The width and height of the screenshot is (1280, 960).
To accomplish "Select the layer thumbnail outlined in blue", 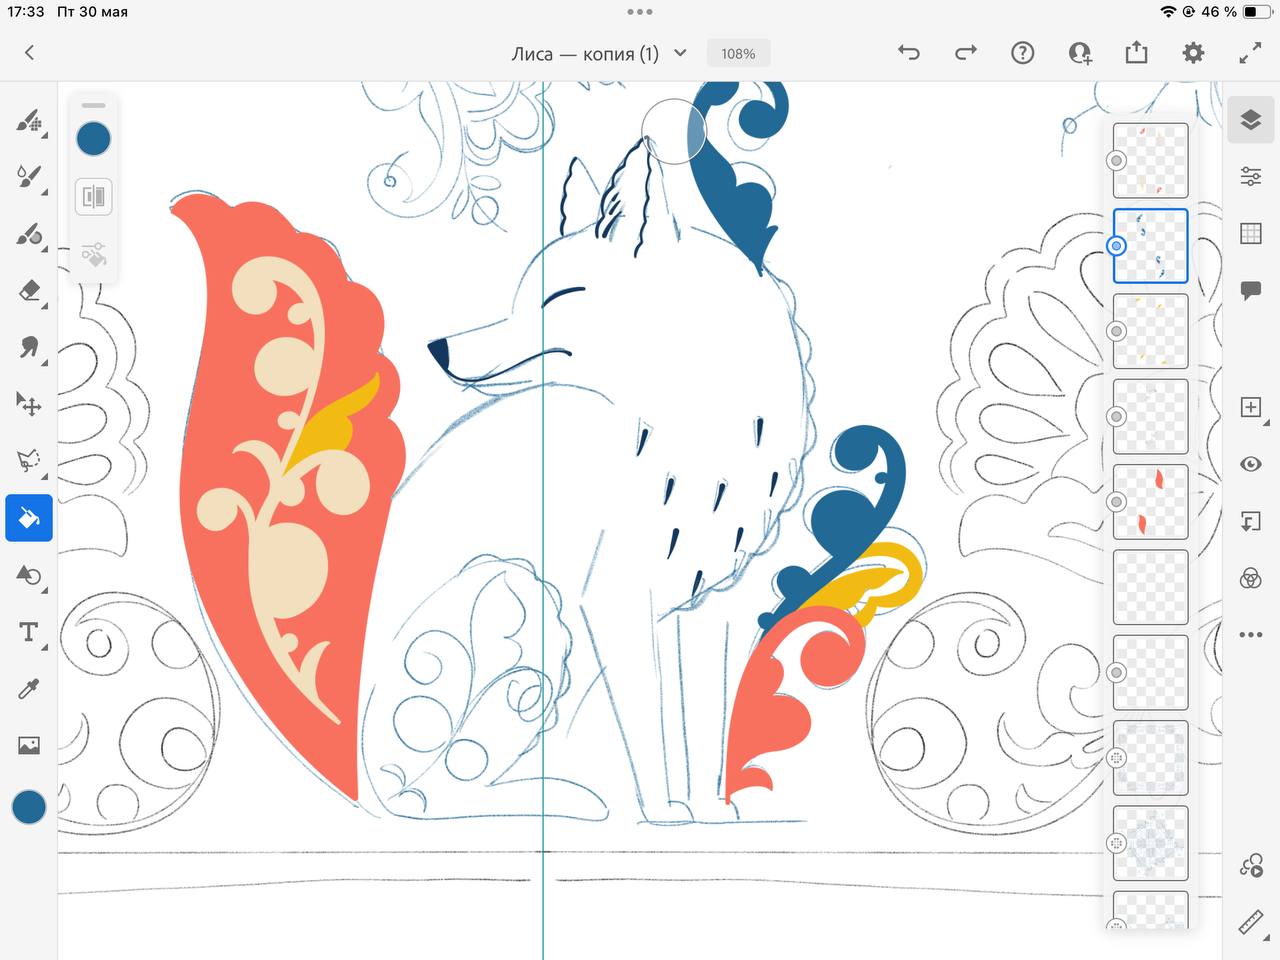I will coord(1151,246).
